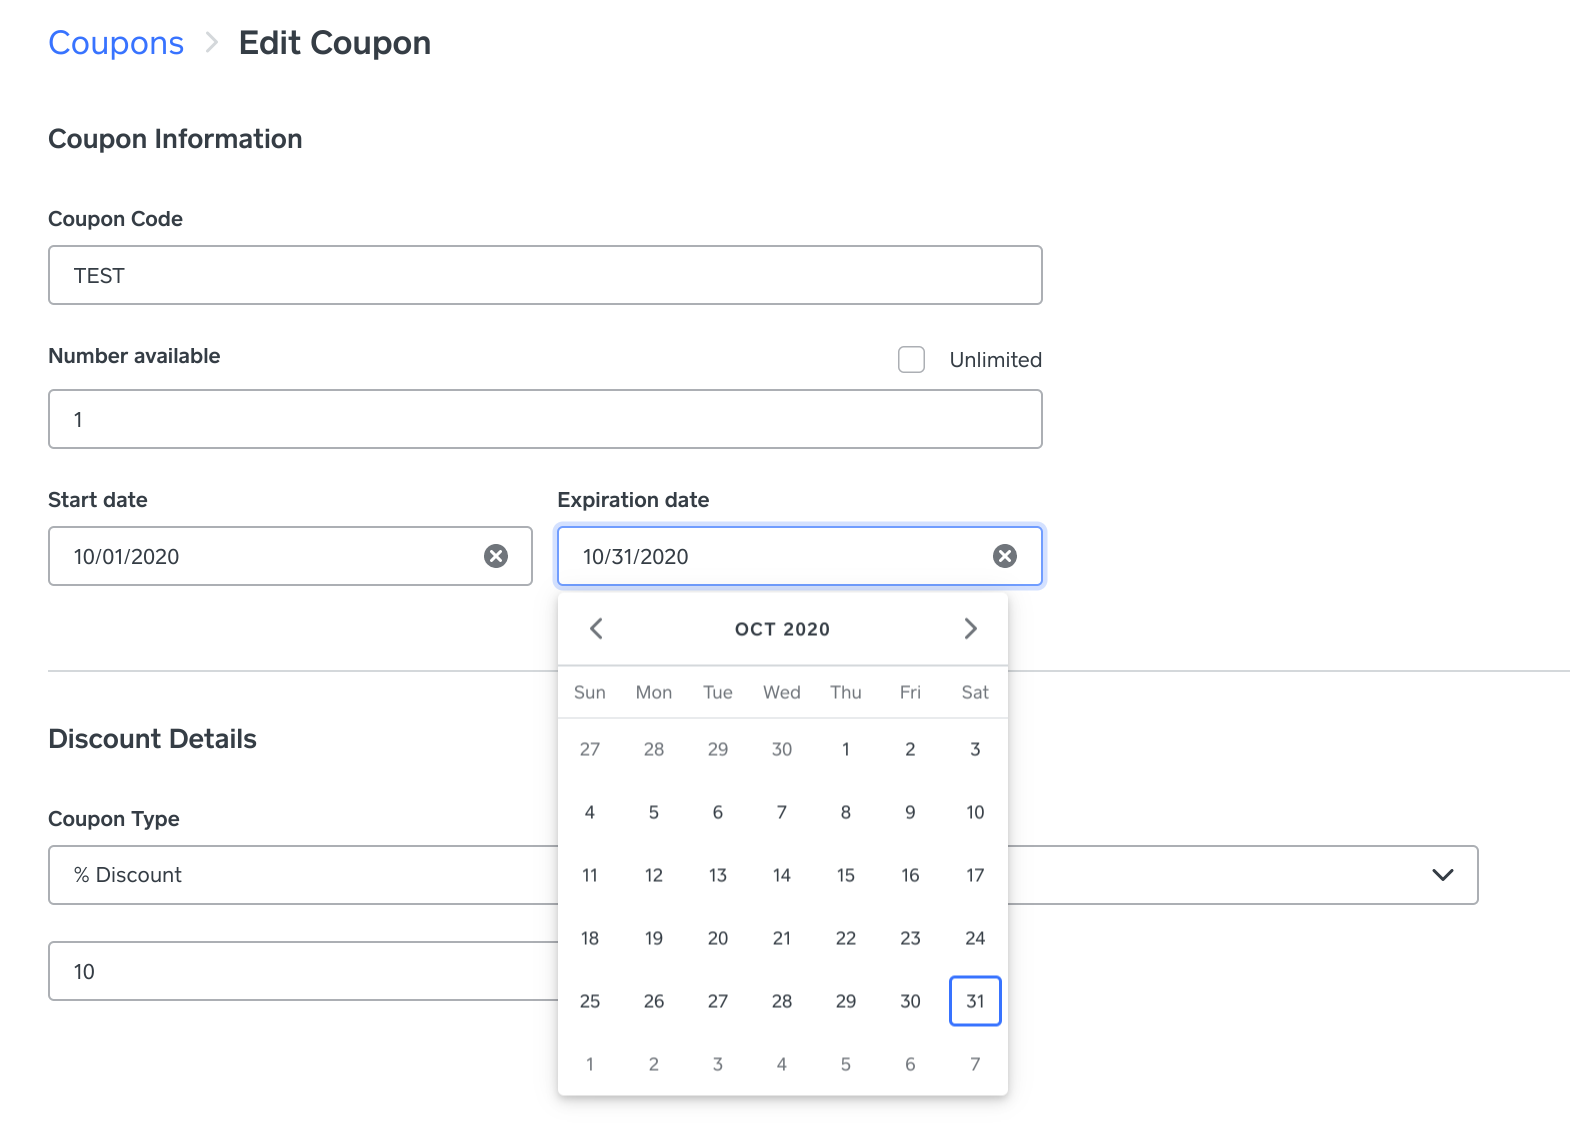Image resolution: width=1570 pixels, height=1132 pixels.
Task: Pick September 28 in the calendar
Action: [x=654, y=749]
